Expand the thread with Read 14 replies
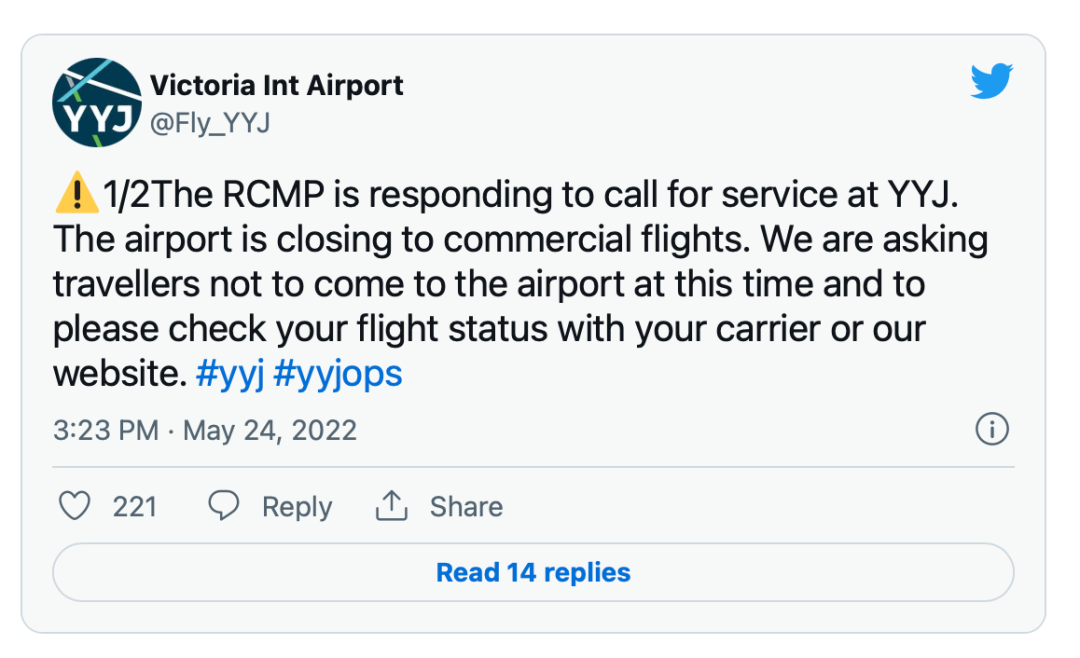Image resolution: width=1080 pixels, height=658 pixels. point(533,572)
